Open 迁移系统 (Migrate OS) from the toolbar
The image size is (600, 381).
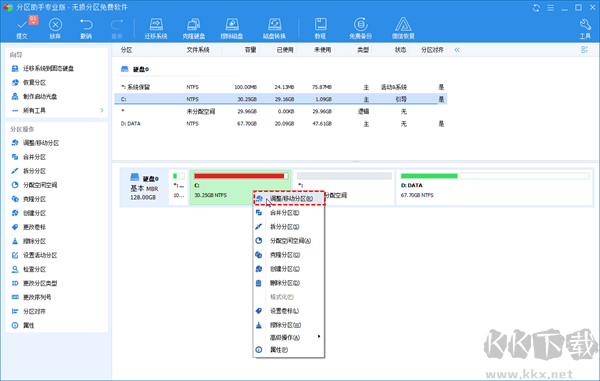tap(156, 28)
